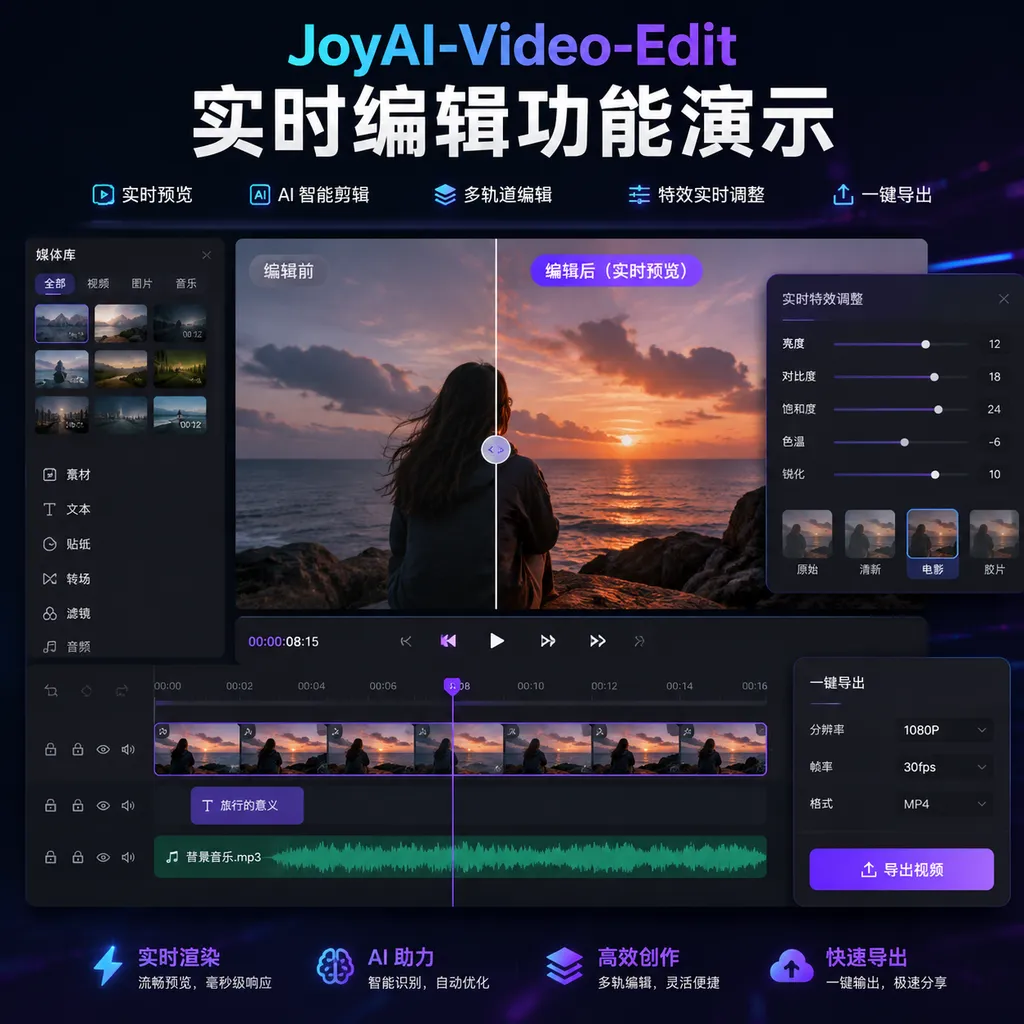Open the 滤镜 filters panel

(66, 613)
